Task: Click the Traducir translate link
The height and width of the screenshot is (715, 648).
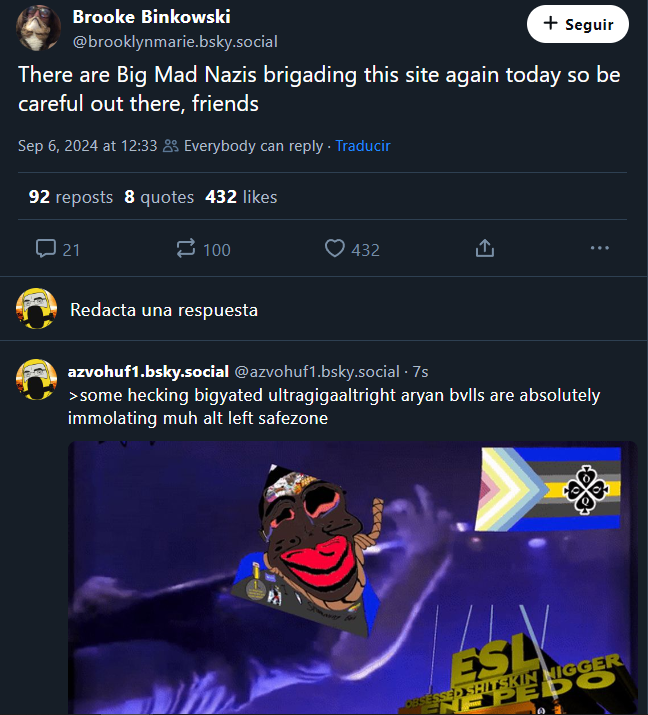Action: (362, 146)
